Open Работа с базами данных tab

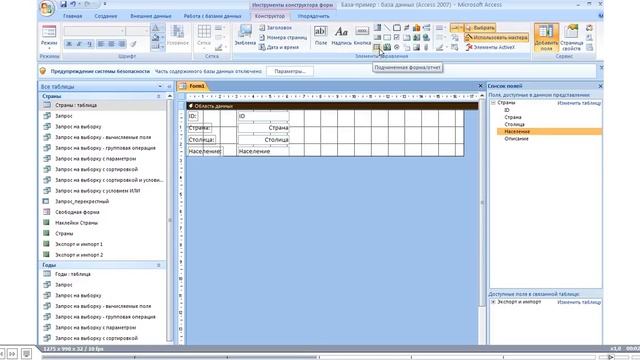(213, 16)
